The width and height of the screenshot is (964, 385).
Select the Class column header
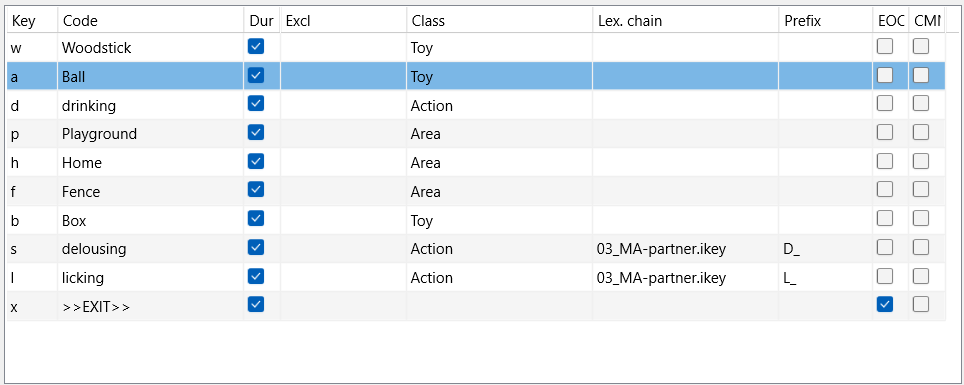point(499,21)
